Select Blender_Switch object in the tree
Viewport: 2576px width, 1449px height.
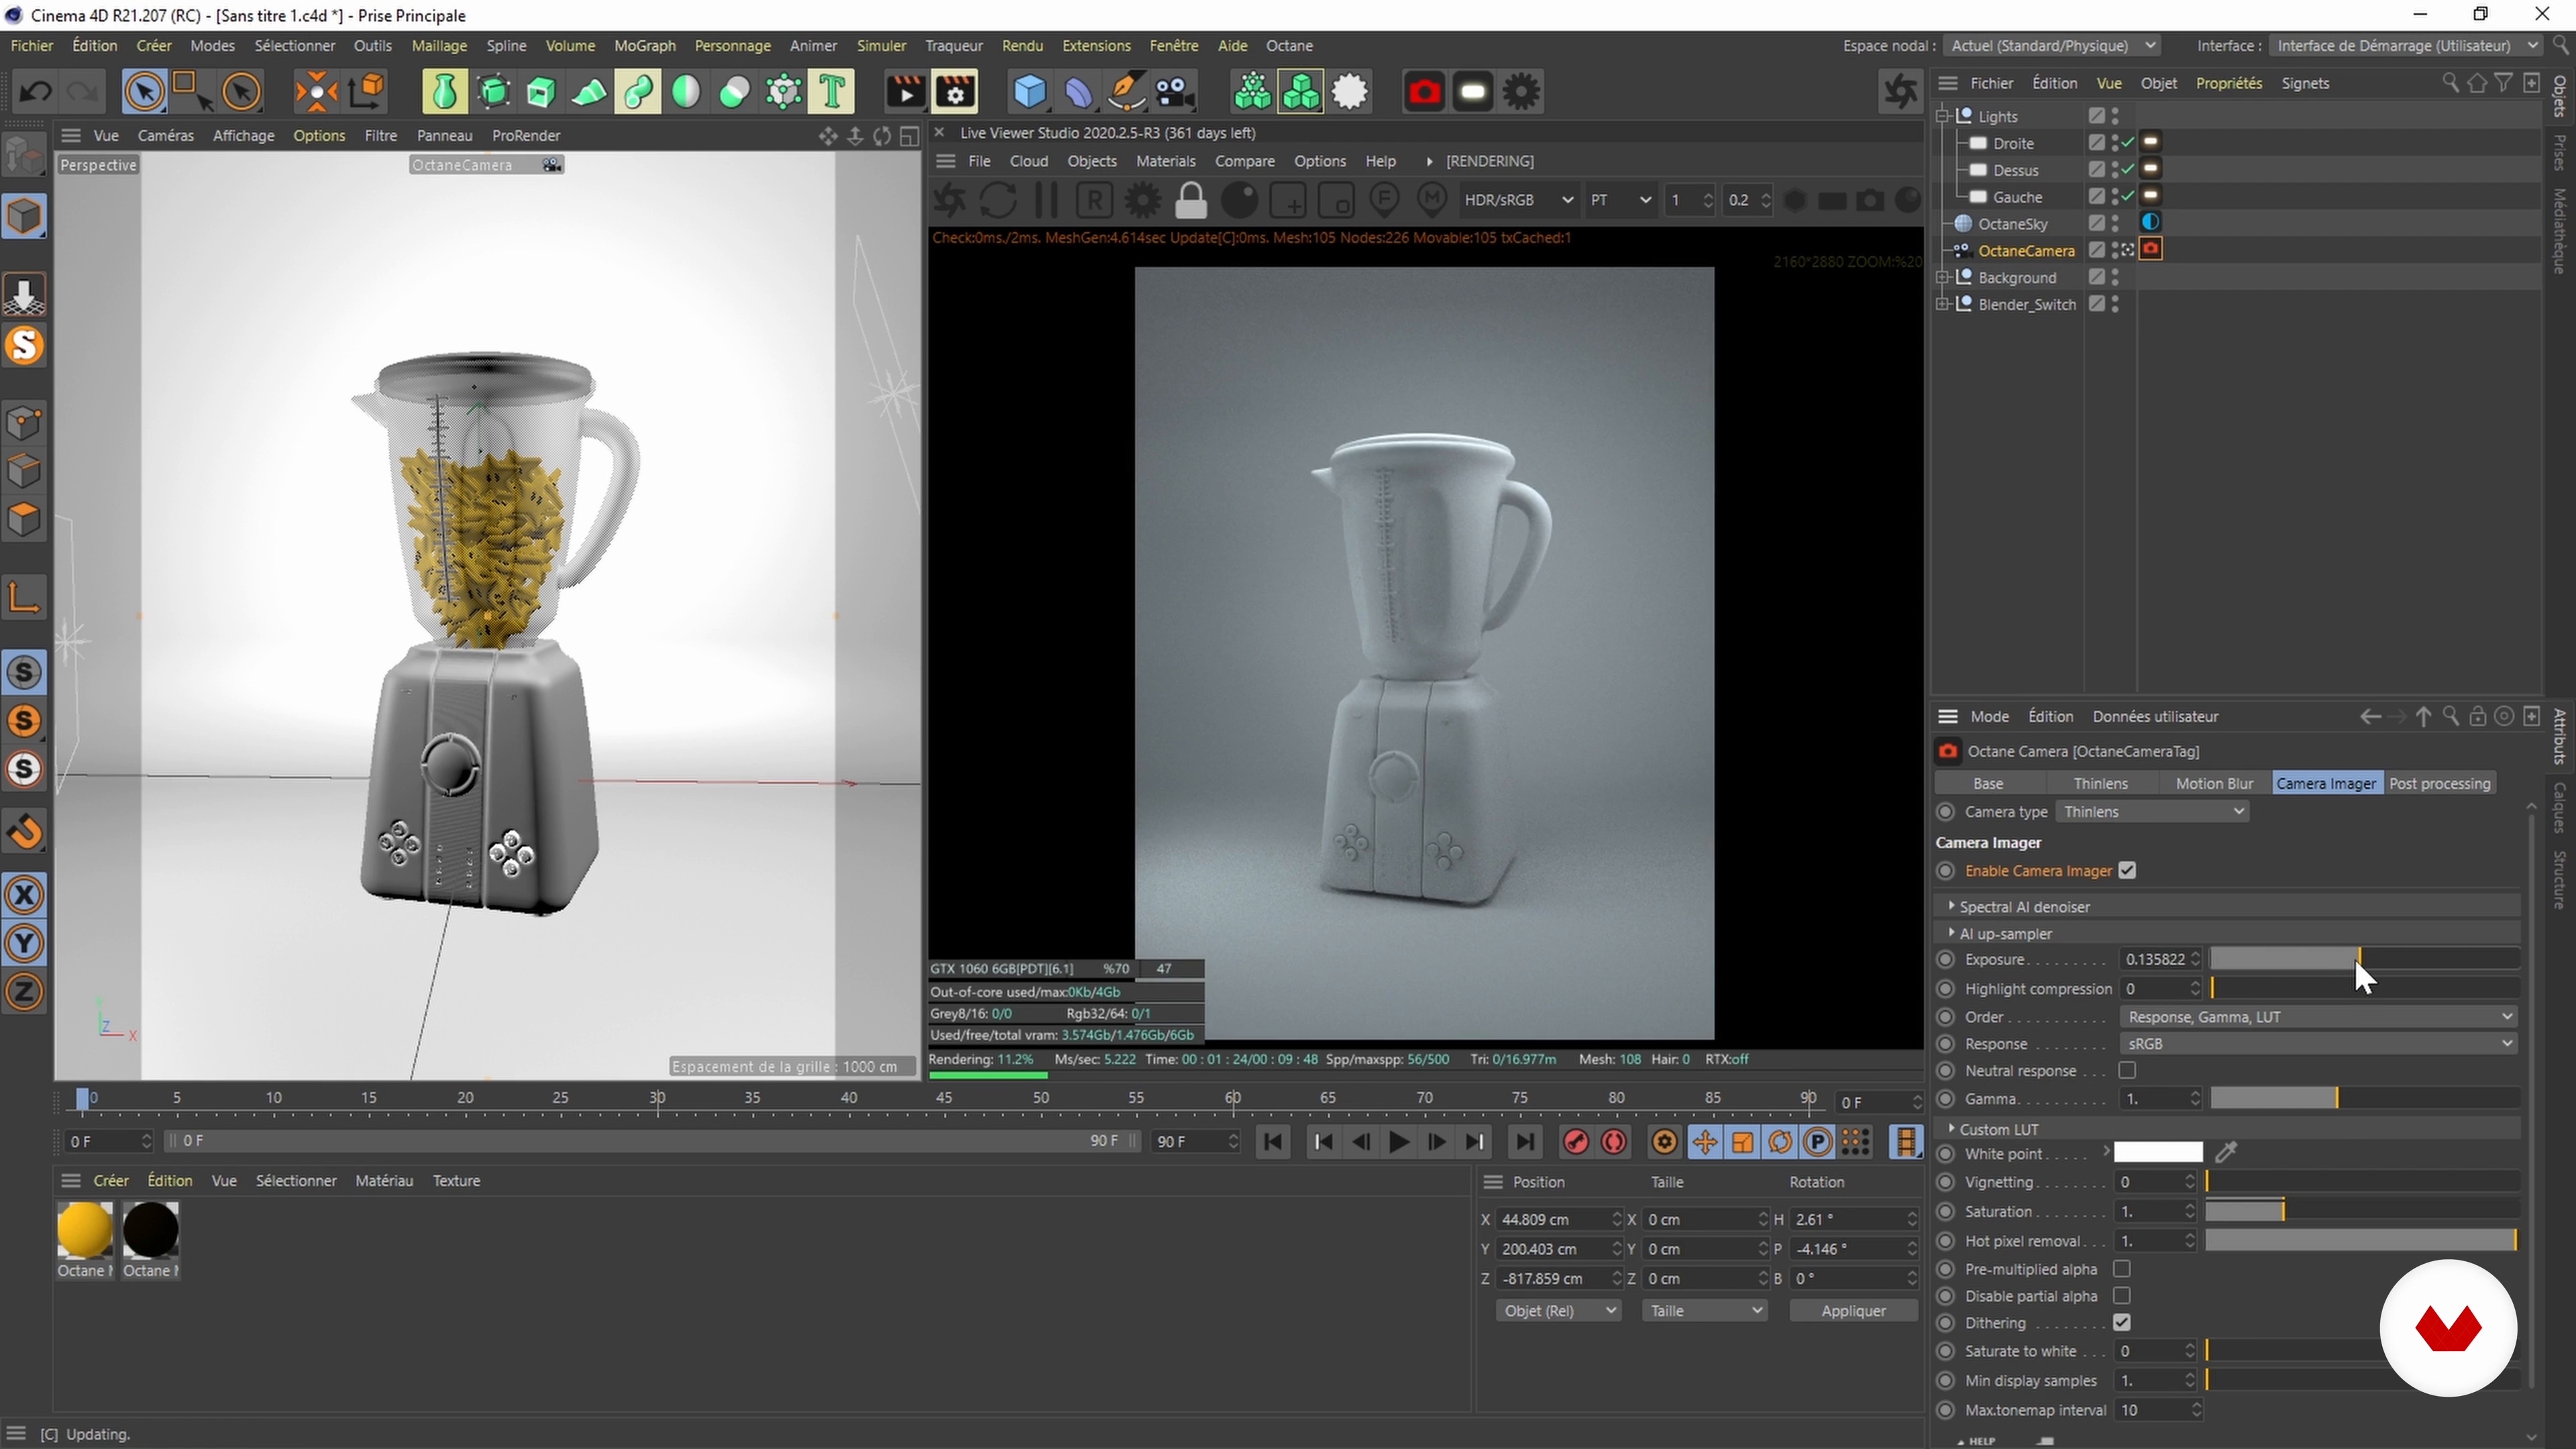(x=2026, y=304)
